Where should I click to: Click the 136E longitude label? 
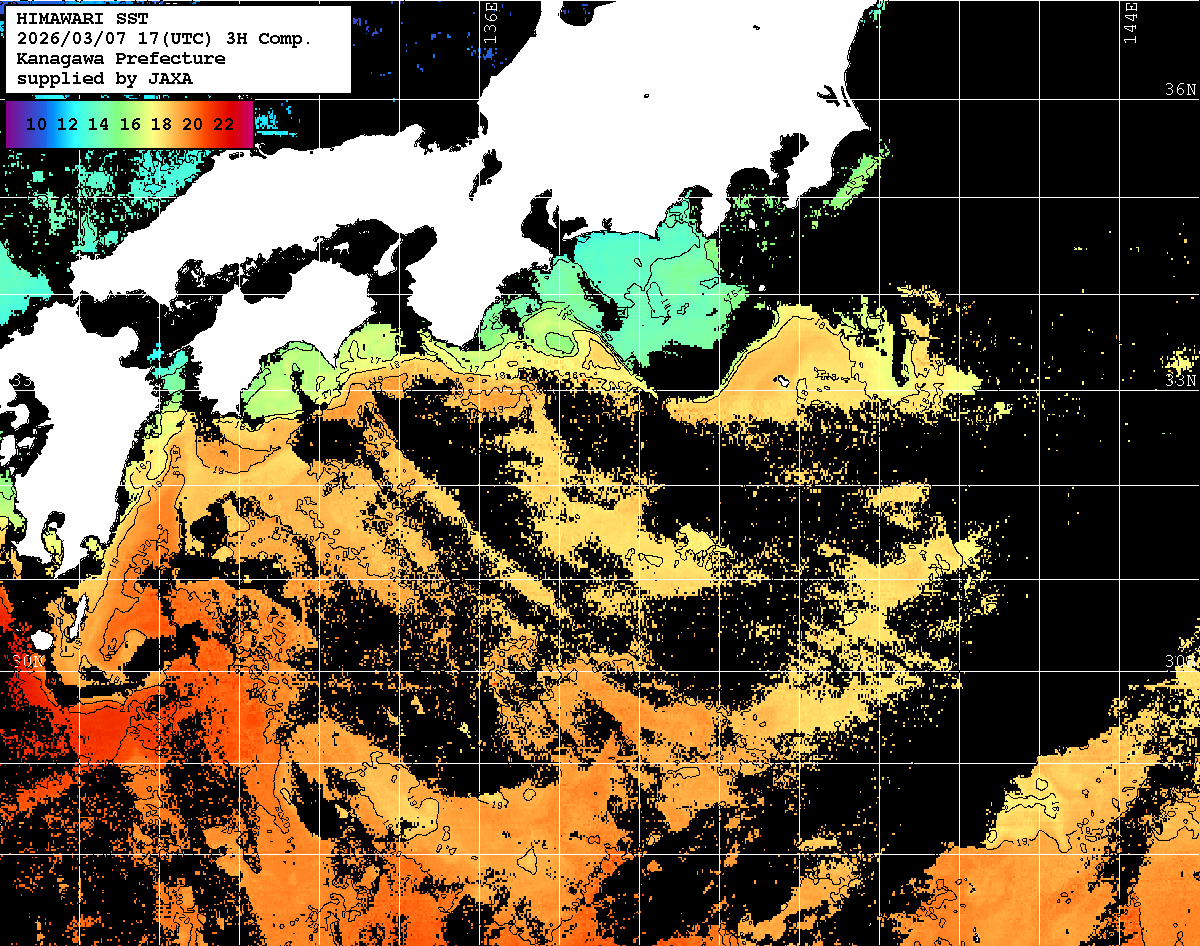click(490, 22)
